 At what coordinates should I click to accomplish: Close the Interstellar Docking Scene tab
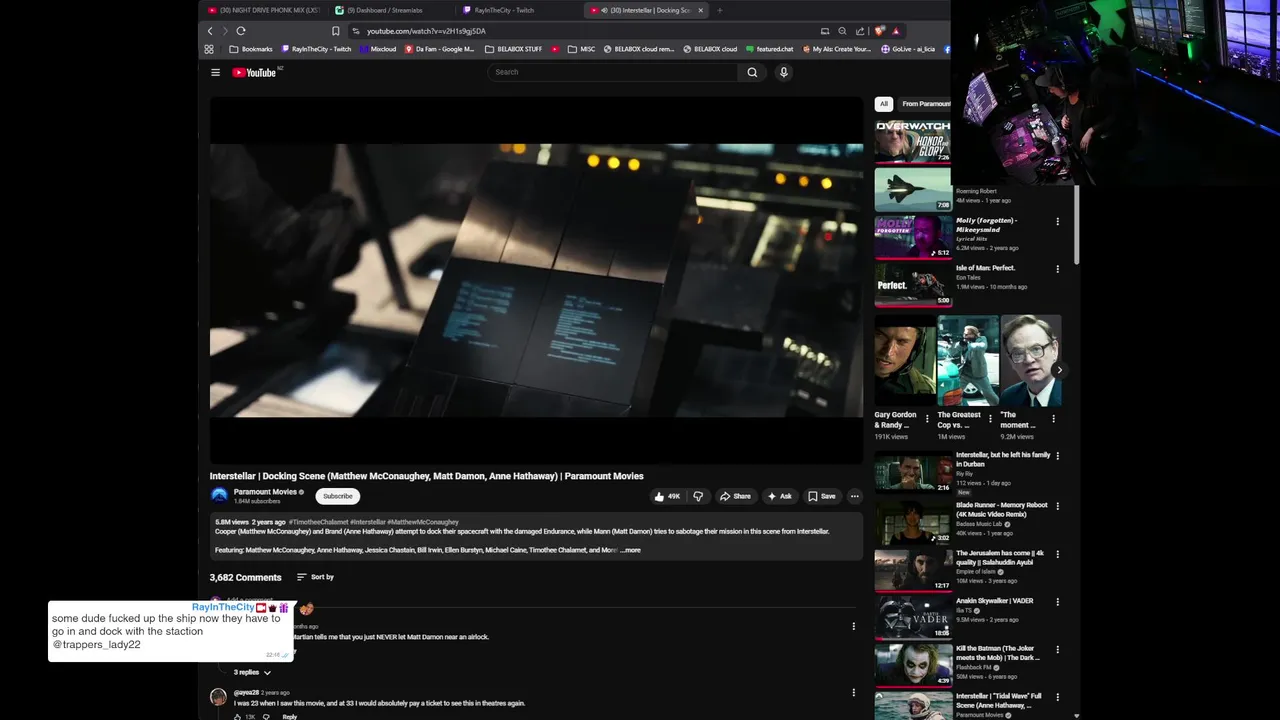tap(700, 10)
